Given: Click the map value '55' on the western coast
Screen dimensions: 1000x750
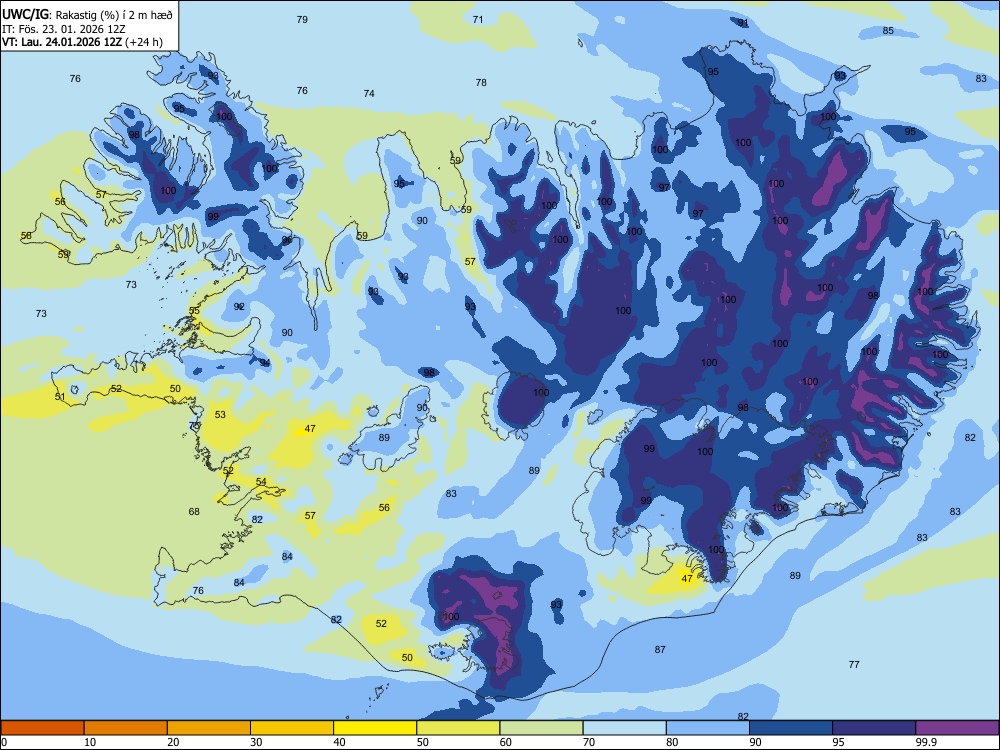Looking at the screenshot, I should [195, 311].
